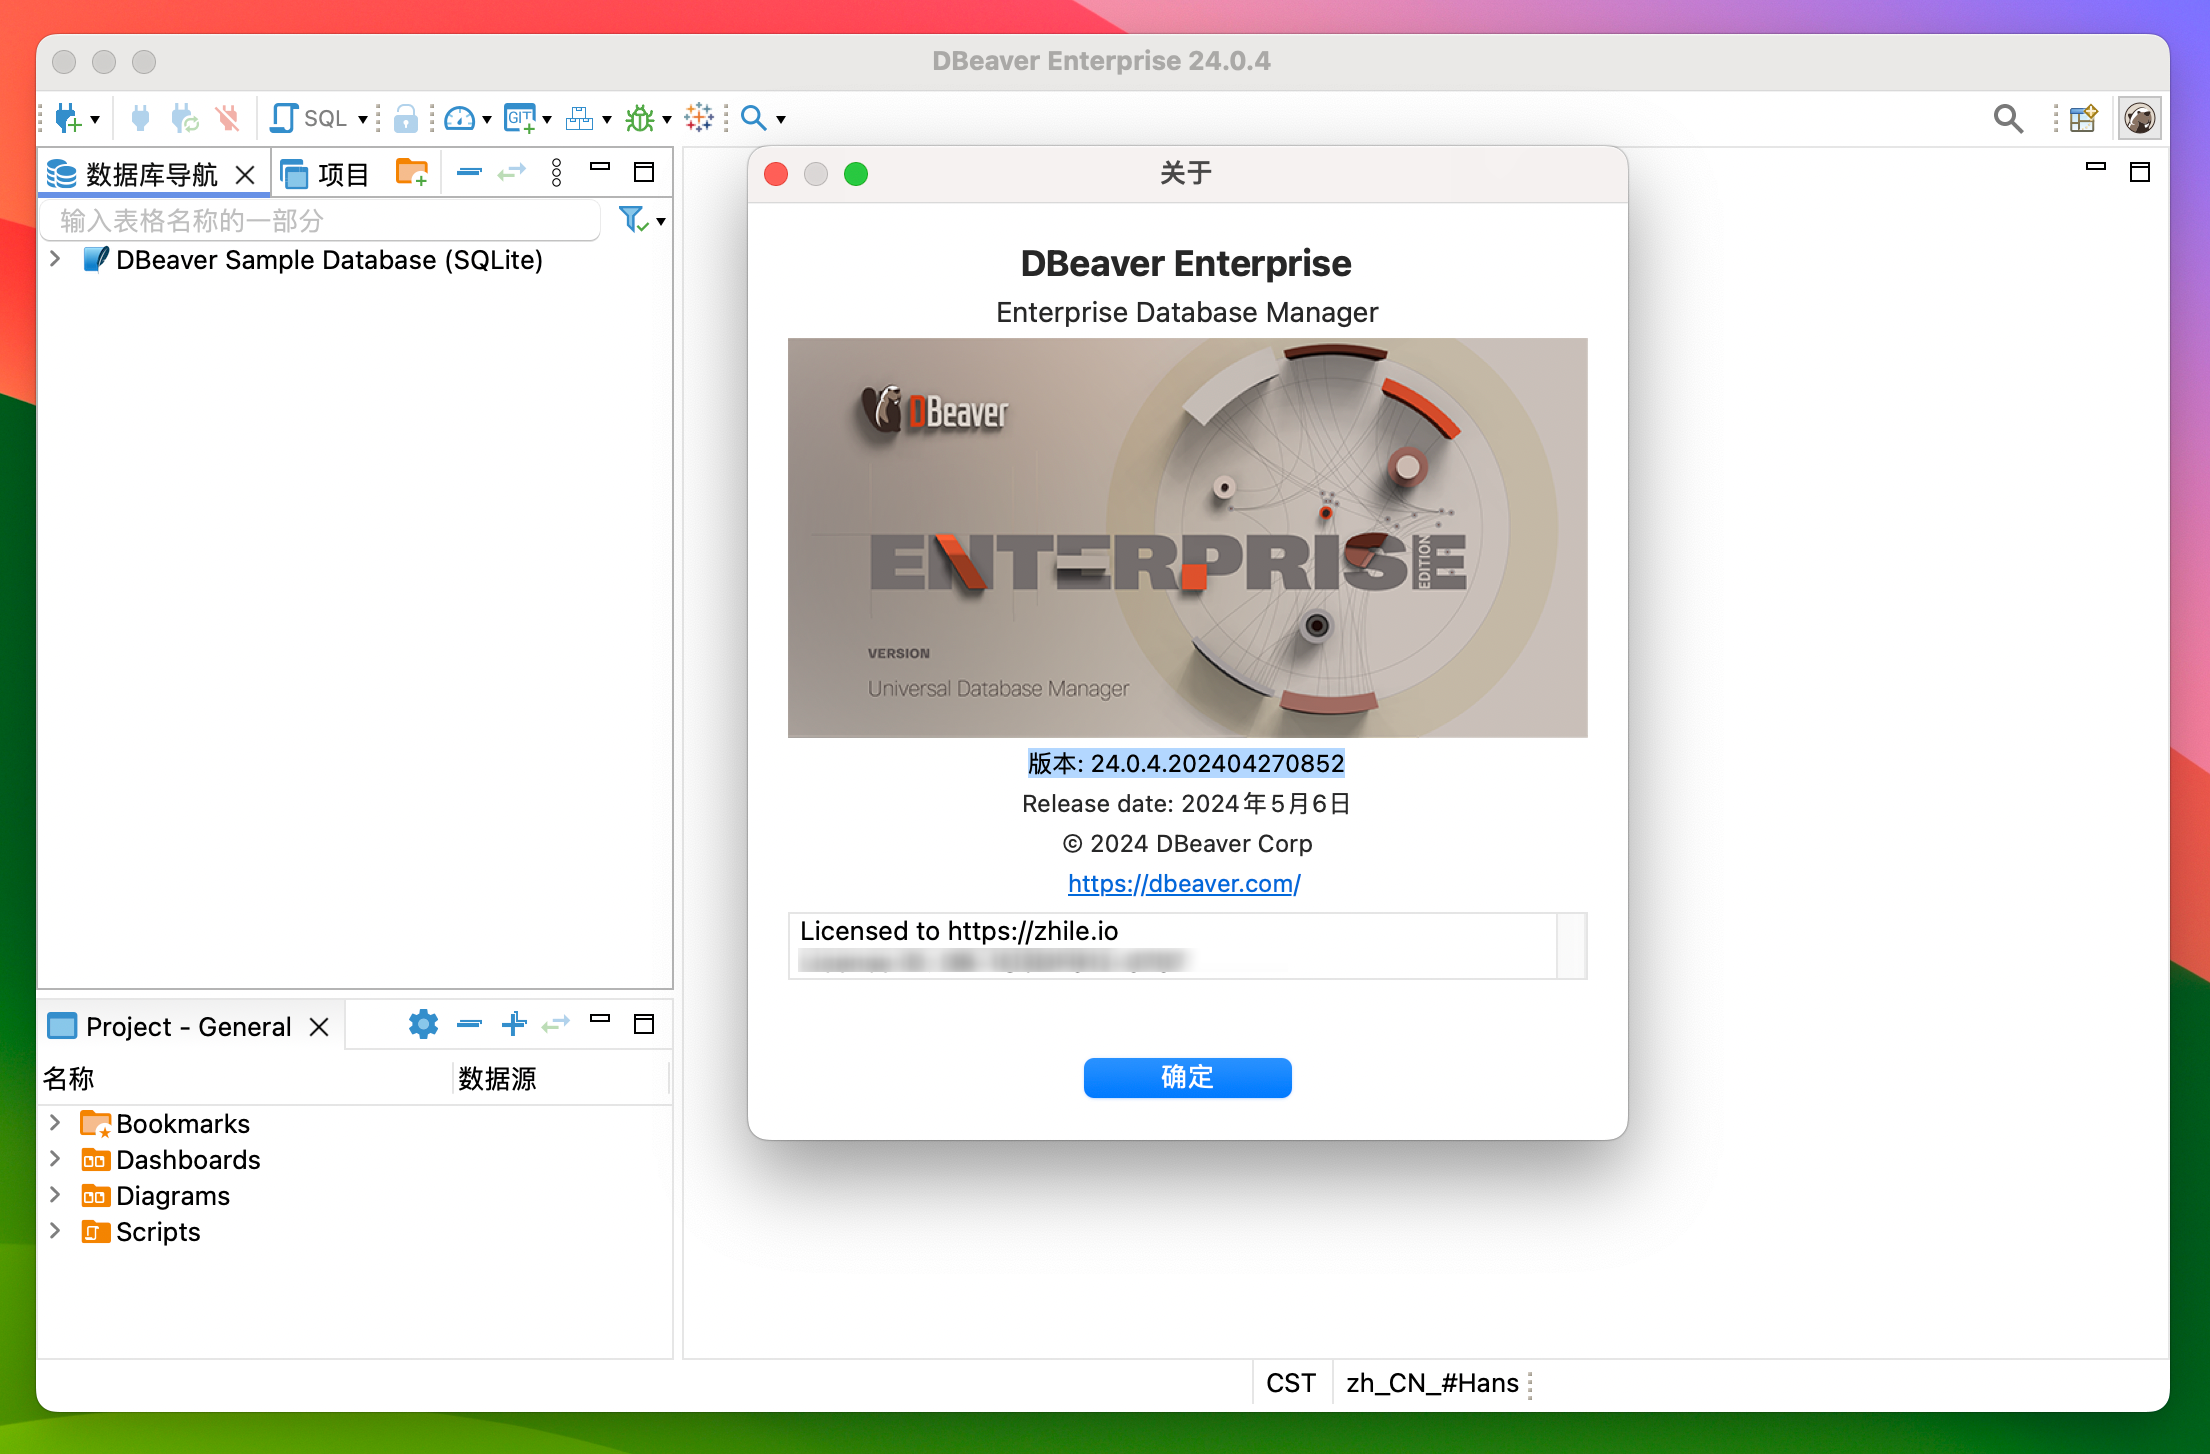Open the task scheduler icon in toolbar
This screenshot has height=1454, width=2210.
coord(579,120)
